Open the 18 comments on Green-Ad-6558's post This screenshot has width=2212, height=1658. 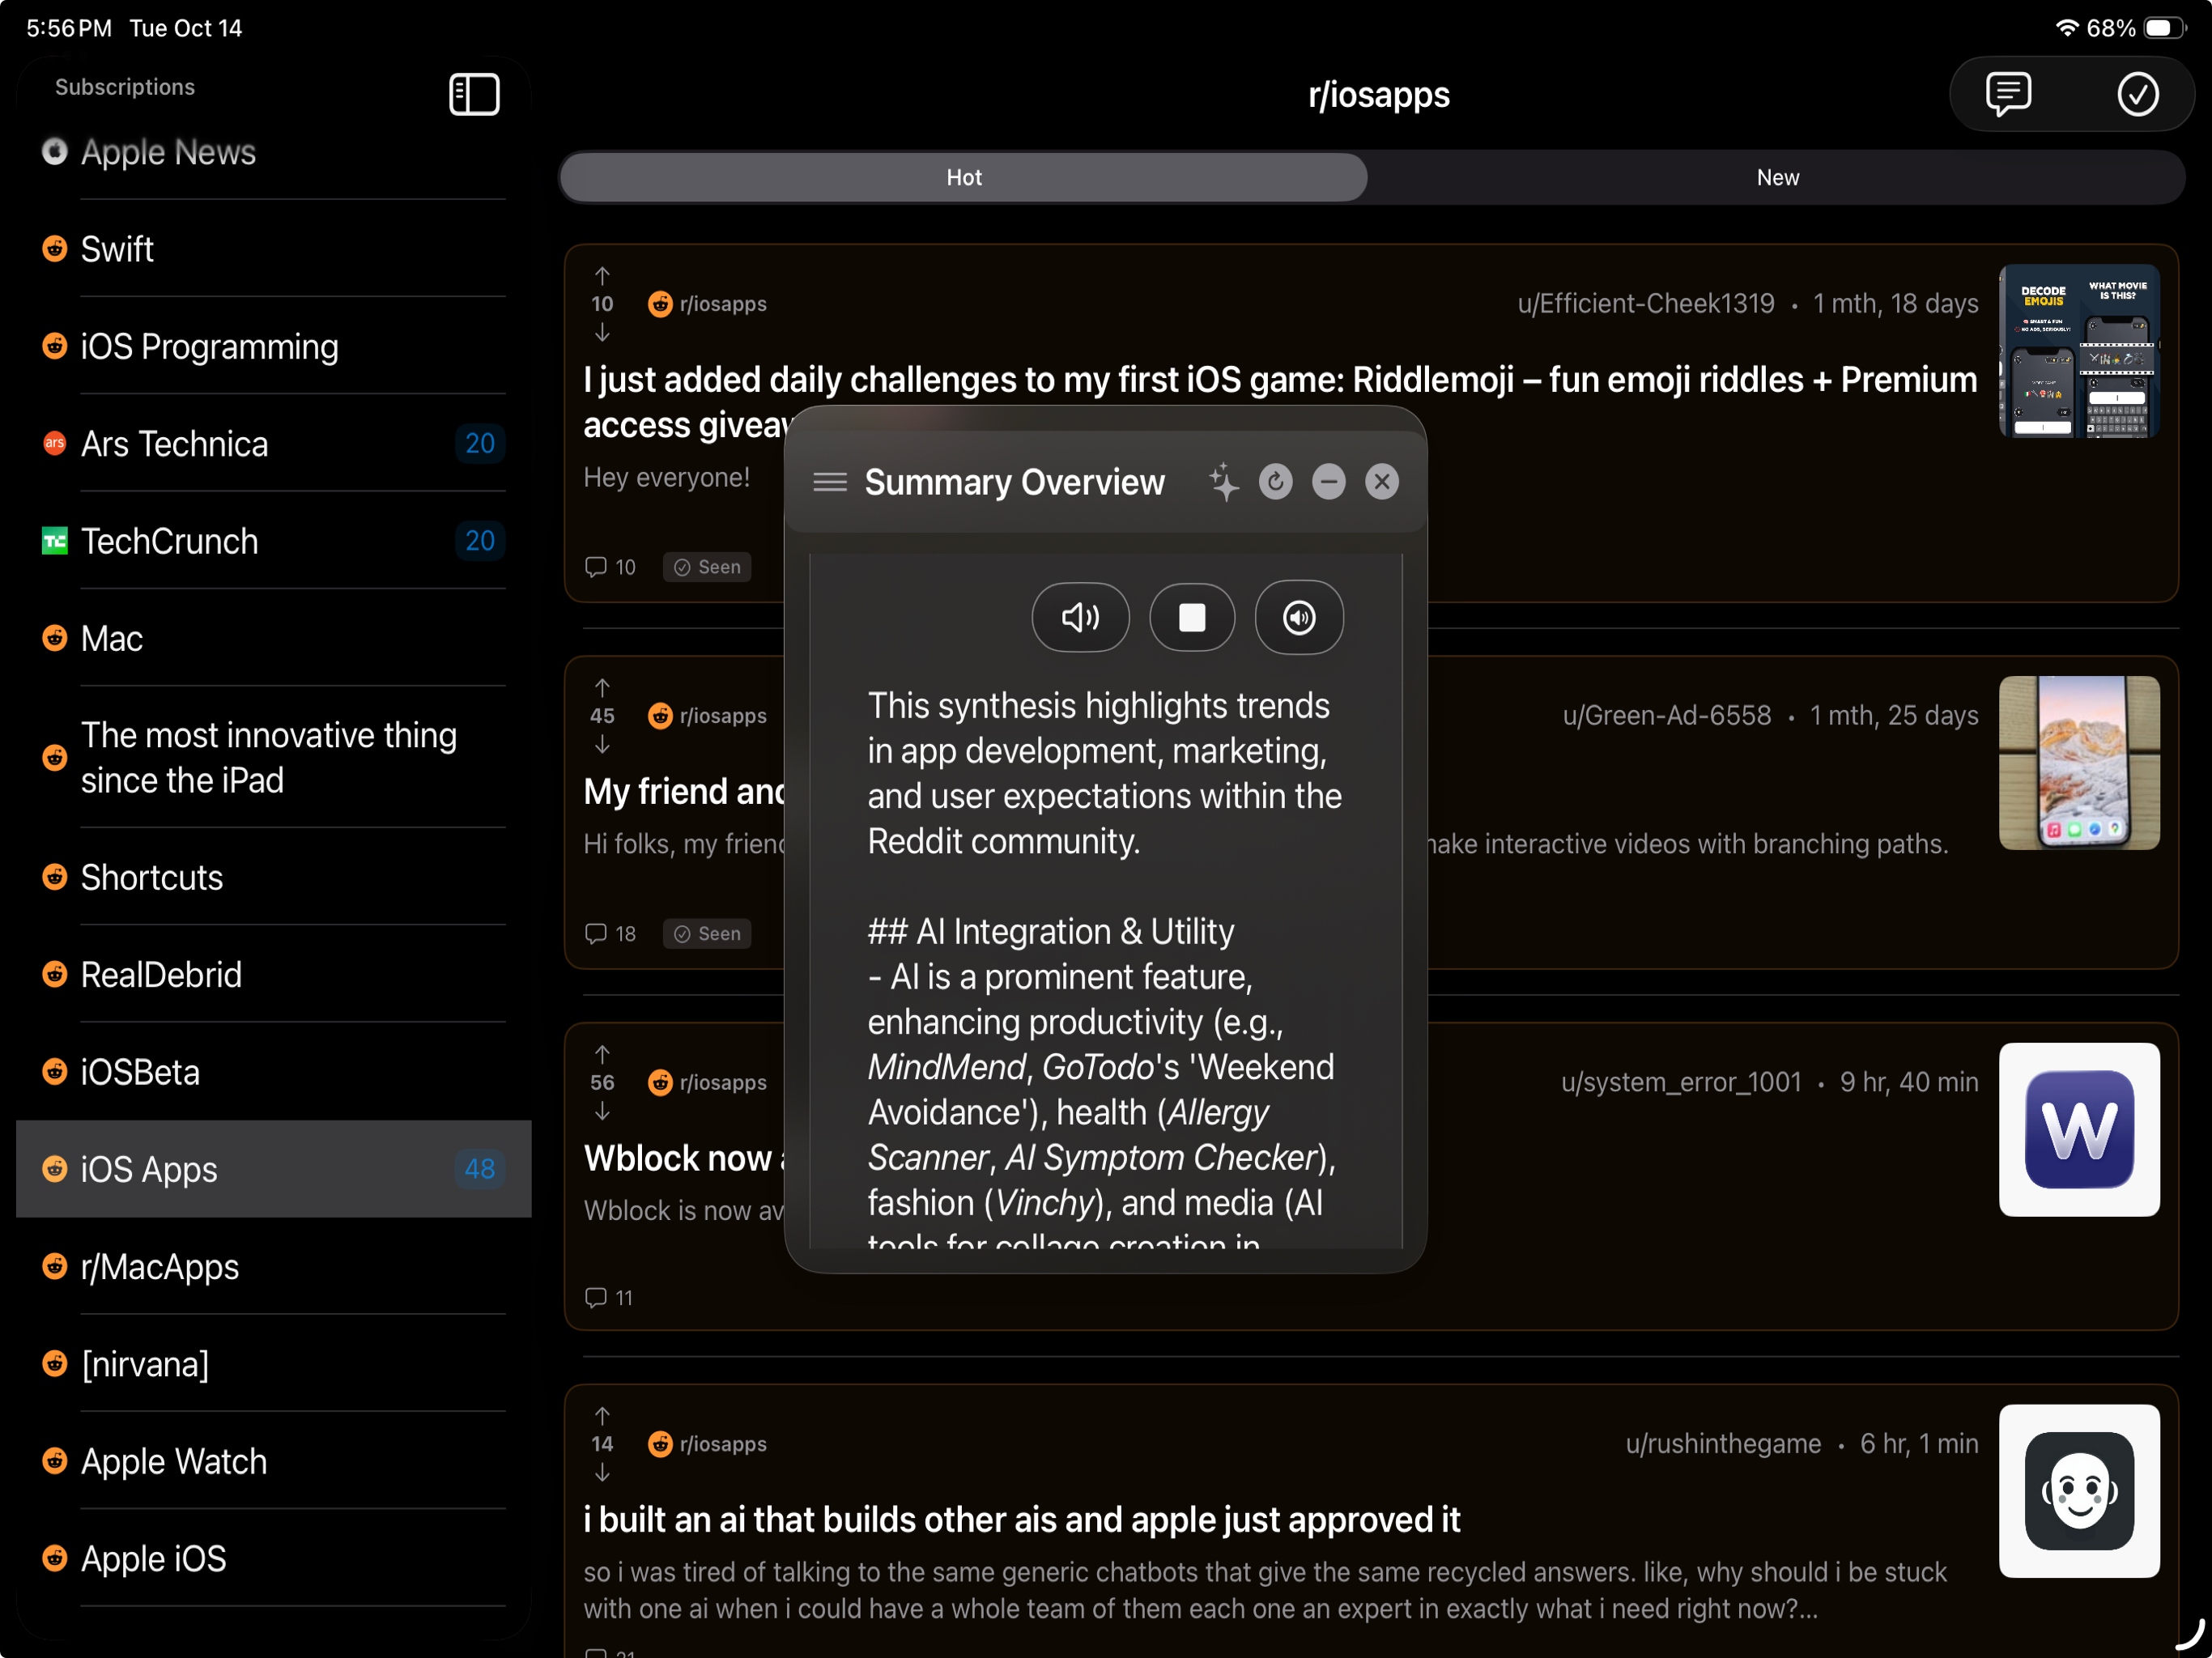pos(610,933)
